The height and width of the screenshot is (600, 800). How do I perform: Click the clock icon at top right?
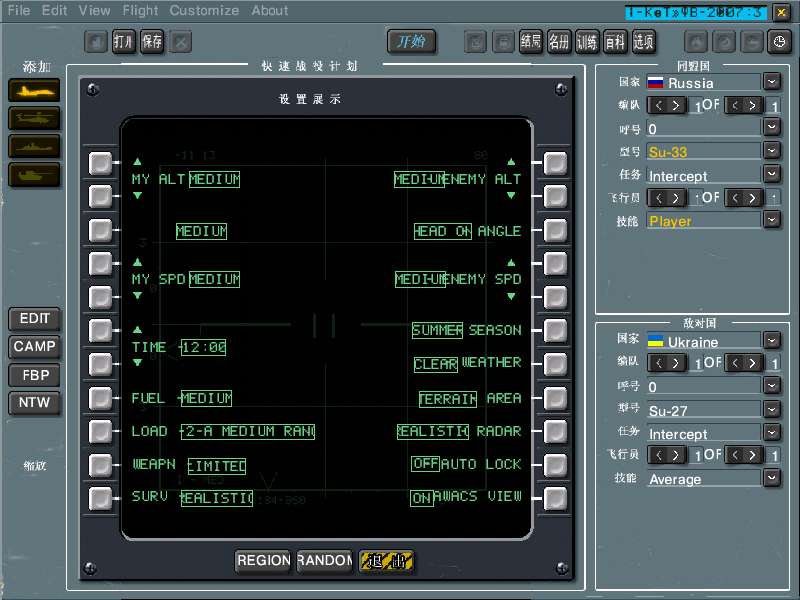pyautogui.click(x=781, y=42)
